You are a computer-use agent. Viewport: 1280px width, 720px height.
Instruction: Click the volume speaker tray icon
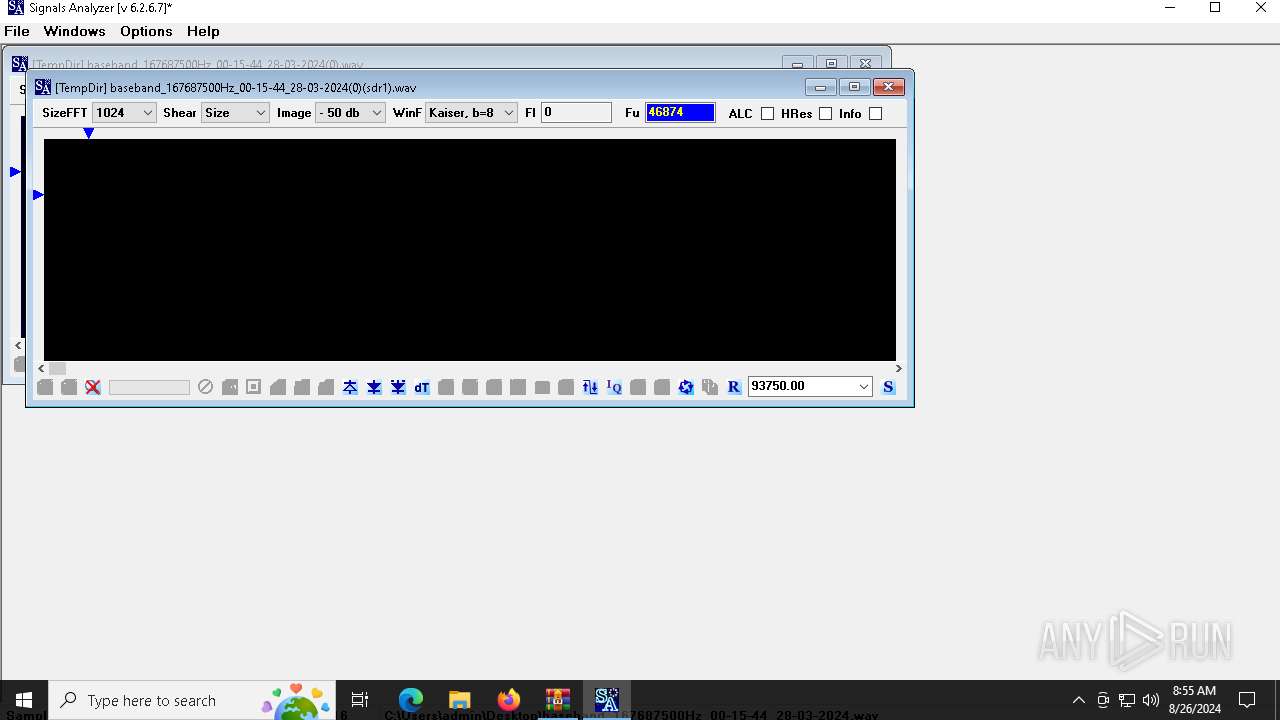click(x=1151, y=700)
